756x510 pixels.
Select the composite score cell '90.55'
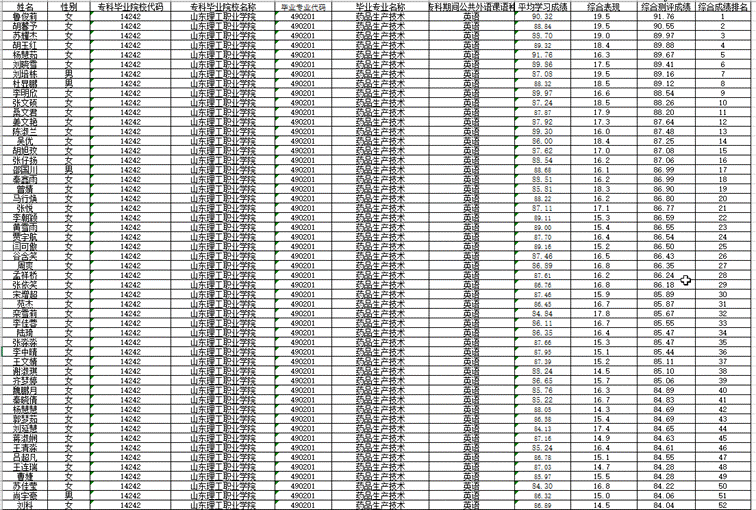tap(666, 26)
